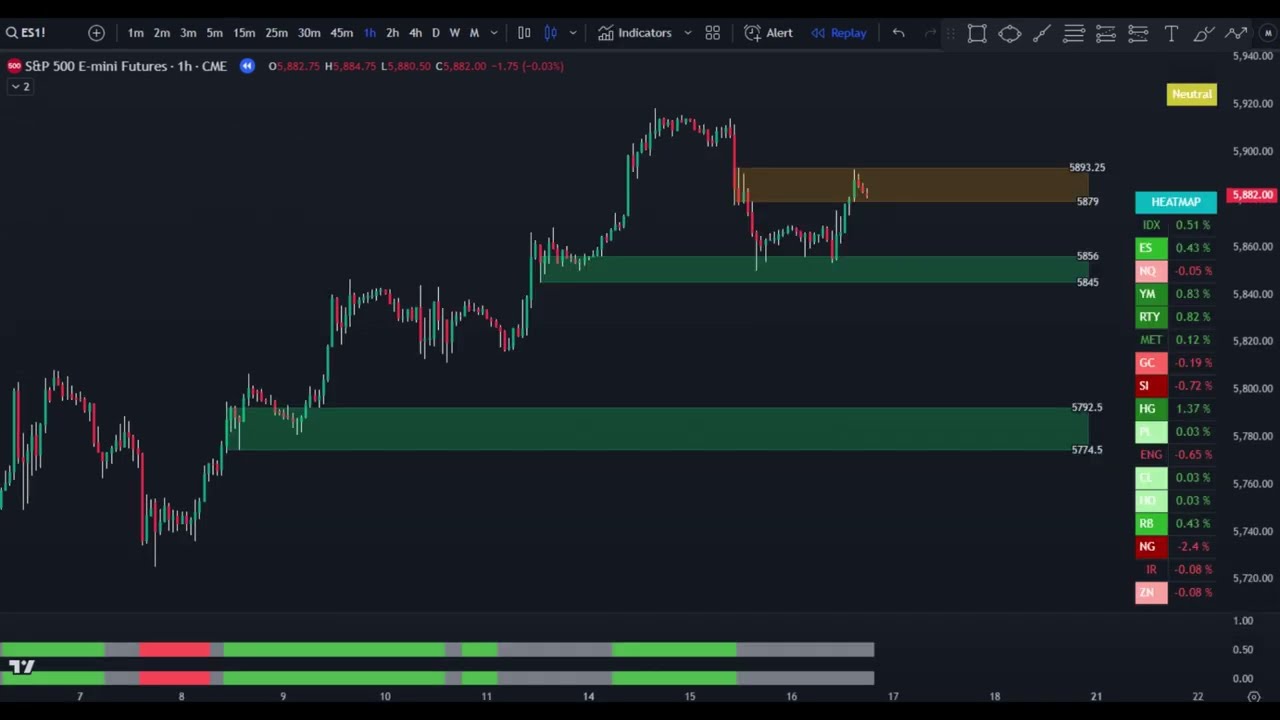
Task: Switch to the 30m timeframe
Action: (x=309, y=33)
